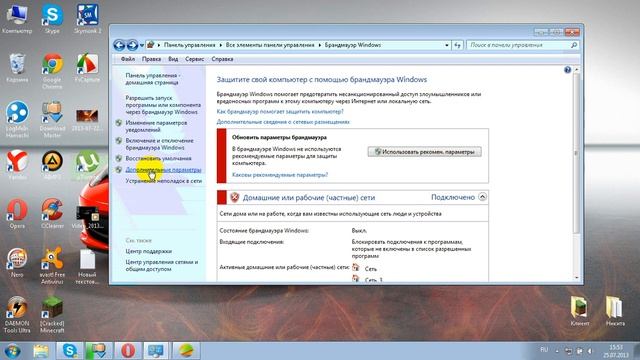Viewport: 640px width, 360px height.
Task: Open the Справка menu
Action: [222, 59]
